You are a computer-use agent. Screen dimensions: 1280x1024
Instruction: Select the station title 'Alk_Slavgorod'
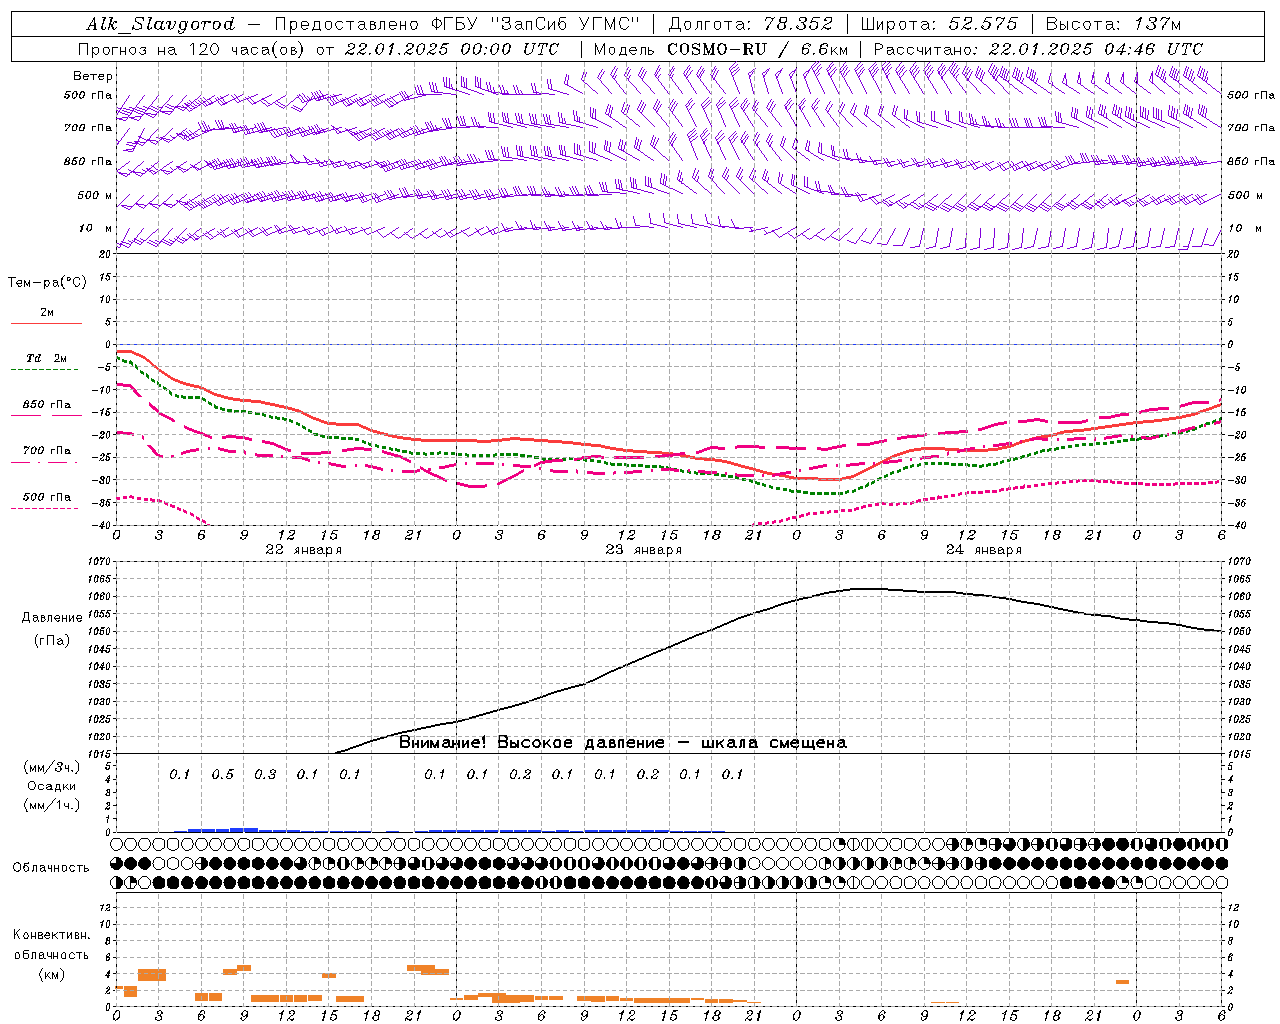pos(160,24)
